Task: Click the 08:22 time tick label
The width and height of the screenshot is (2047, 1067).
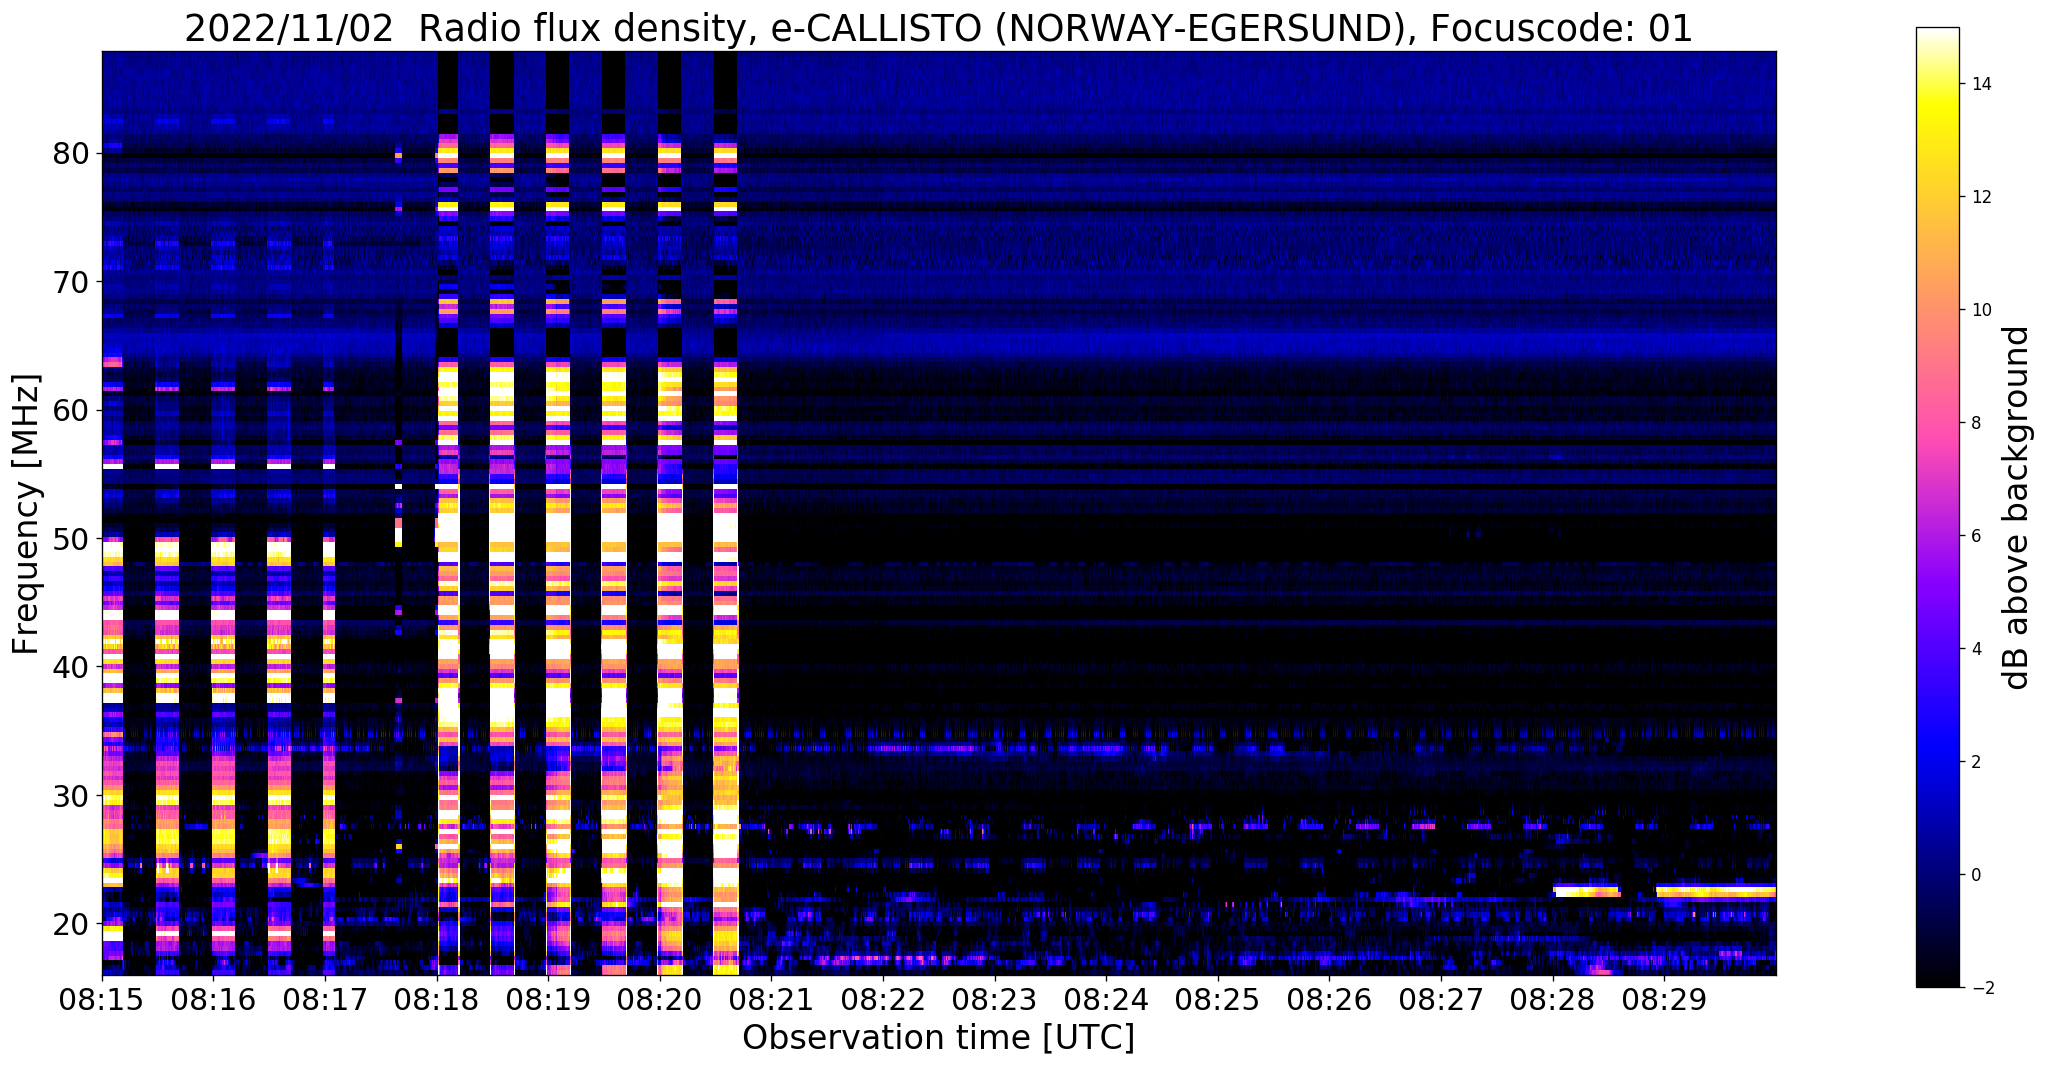Action: click(x=883, y=999)
